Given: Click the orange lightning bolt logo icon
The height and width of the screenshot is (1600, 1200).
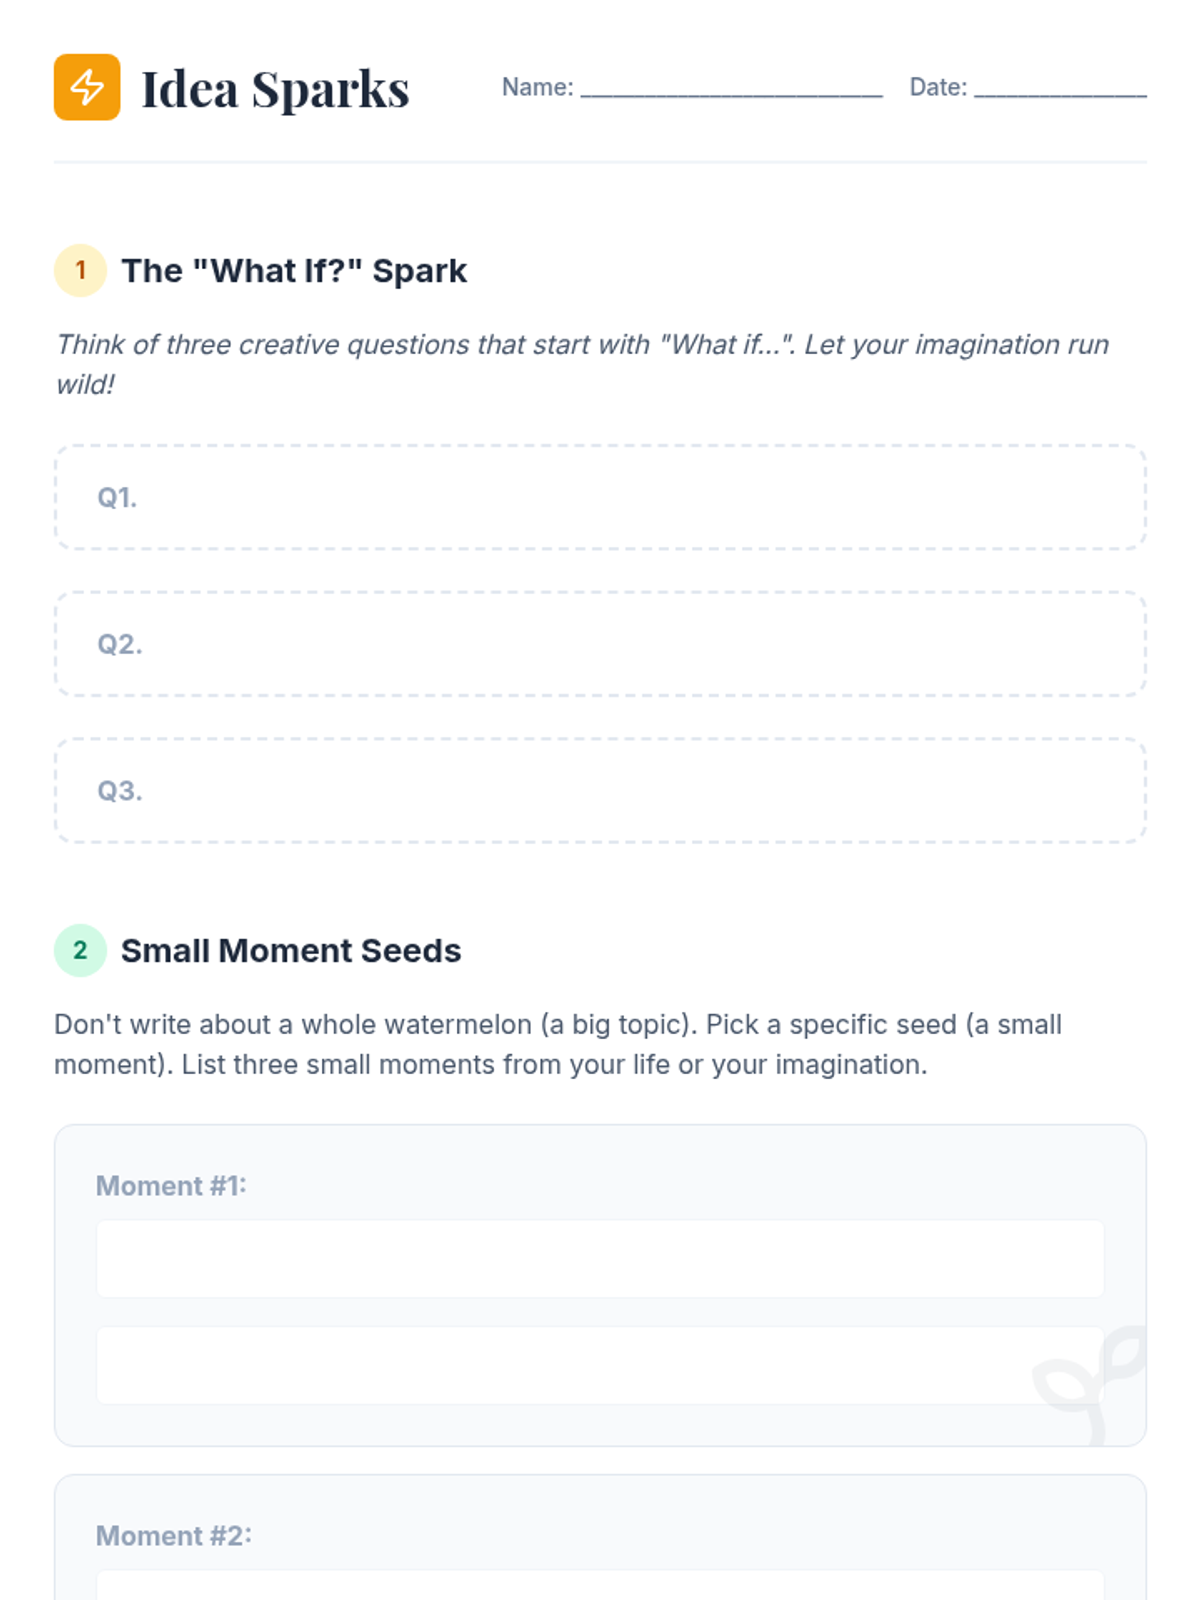Looking at the screenshot, I should click(x=87, y=87).
